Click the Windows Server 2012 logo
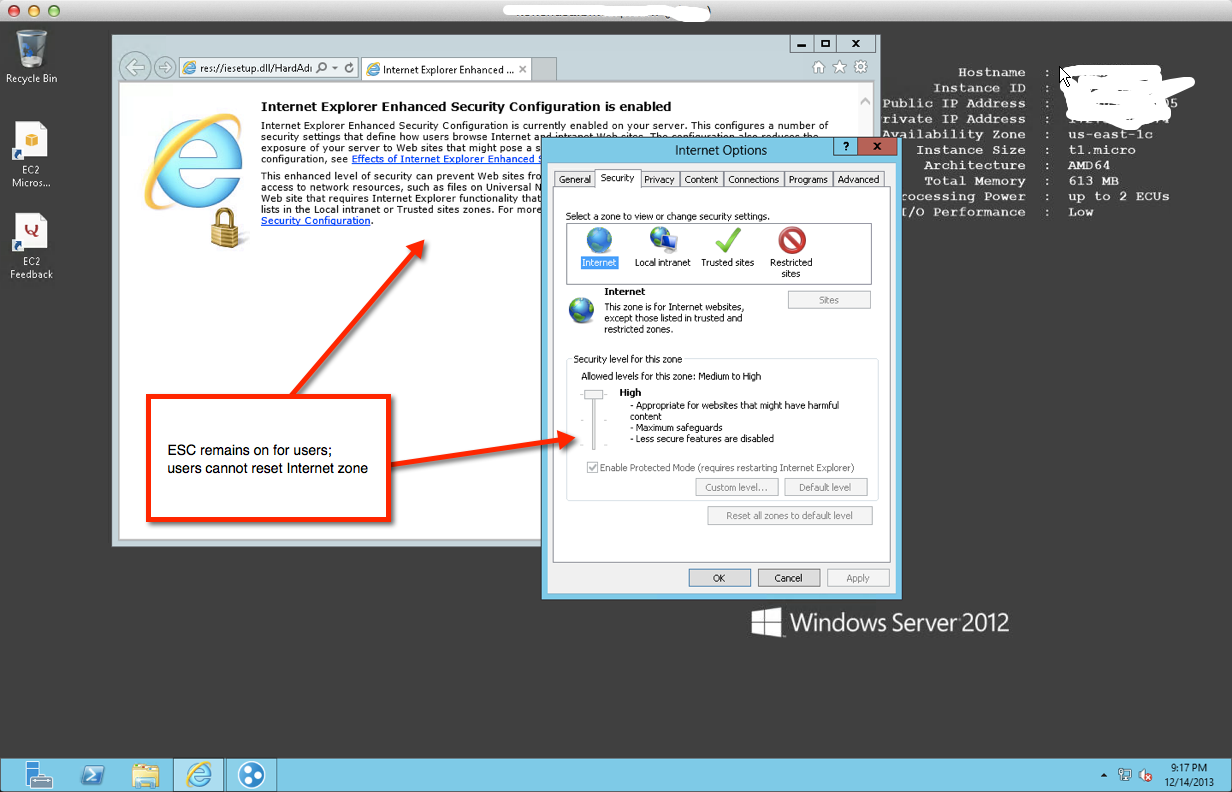The image size is (1232, 792). [x=880, y=623]
